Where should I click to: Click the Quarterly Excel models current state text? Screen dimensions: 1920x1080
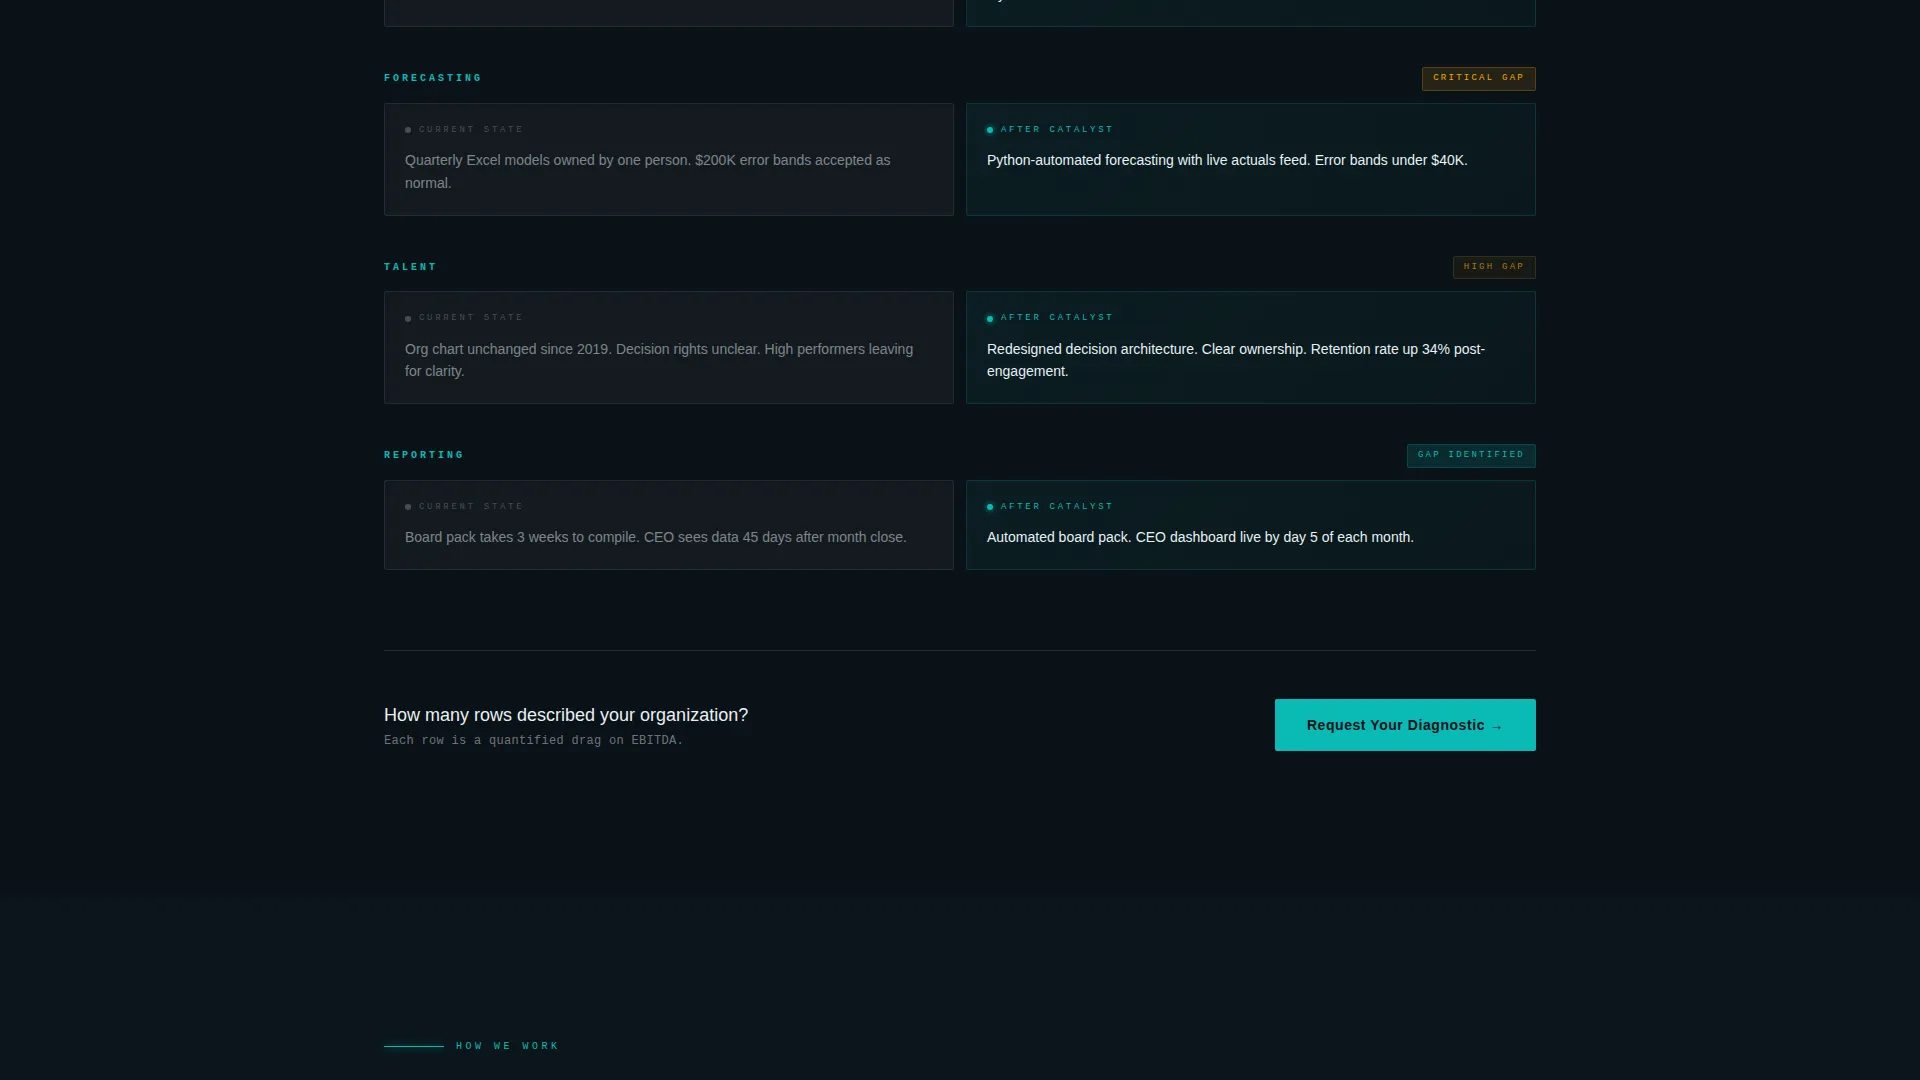(x=647, y=171)
